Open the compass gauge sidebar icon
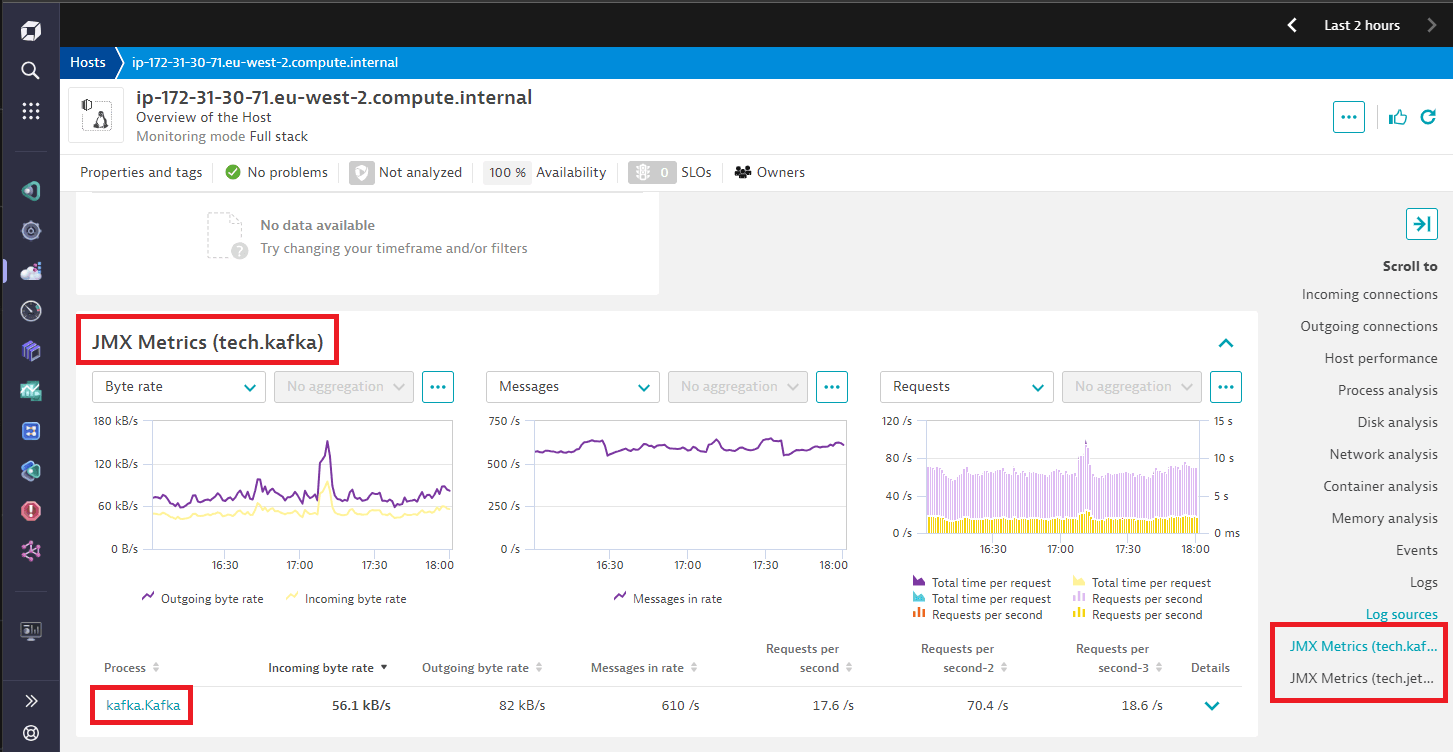Screen dimensions: 1453x752 point(30,311)
